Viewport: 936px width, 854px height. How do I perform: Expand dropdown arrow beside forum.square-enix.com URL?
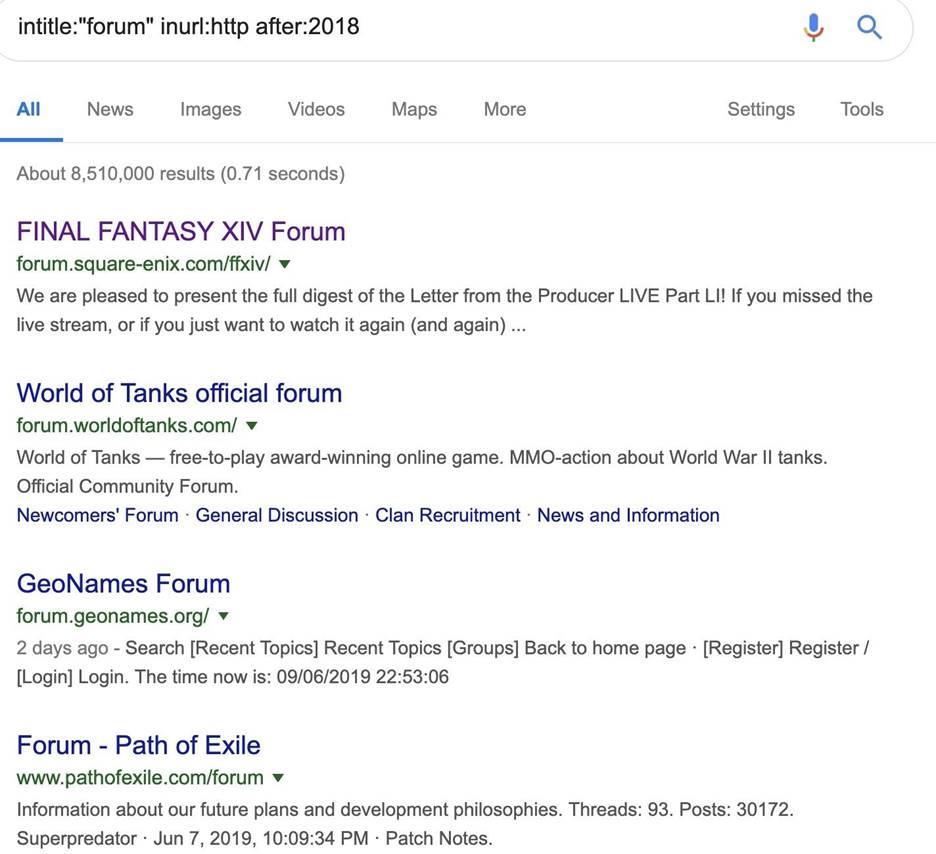tap(285, 264)
